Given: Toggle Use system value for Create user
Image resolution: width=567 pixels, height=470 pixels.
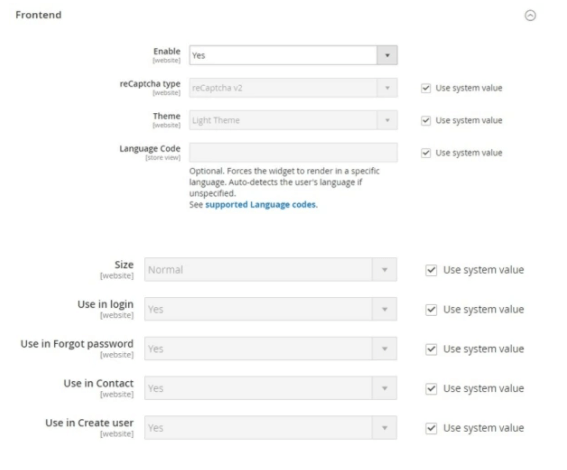Looking at the screenshot, I should [431, 428].
